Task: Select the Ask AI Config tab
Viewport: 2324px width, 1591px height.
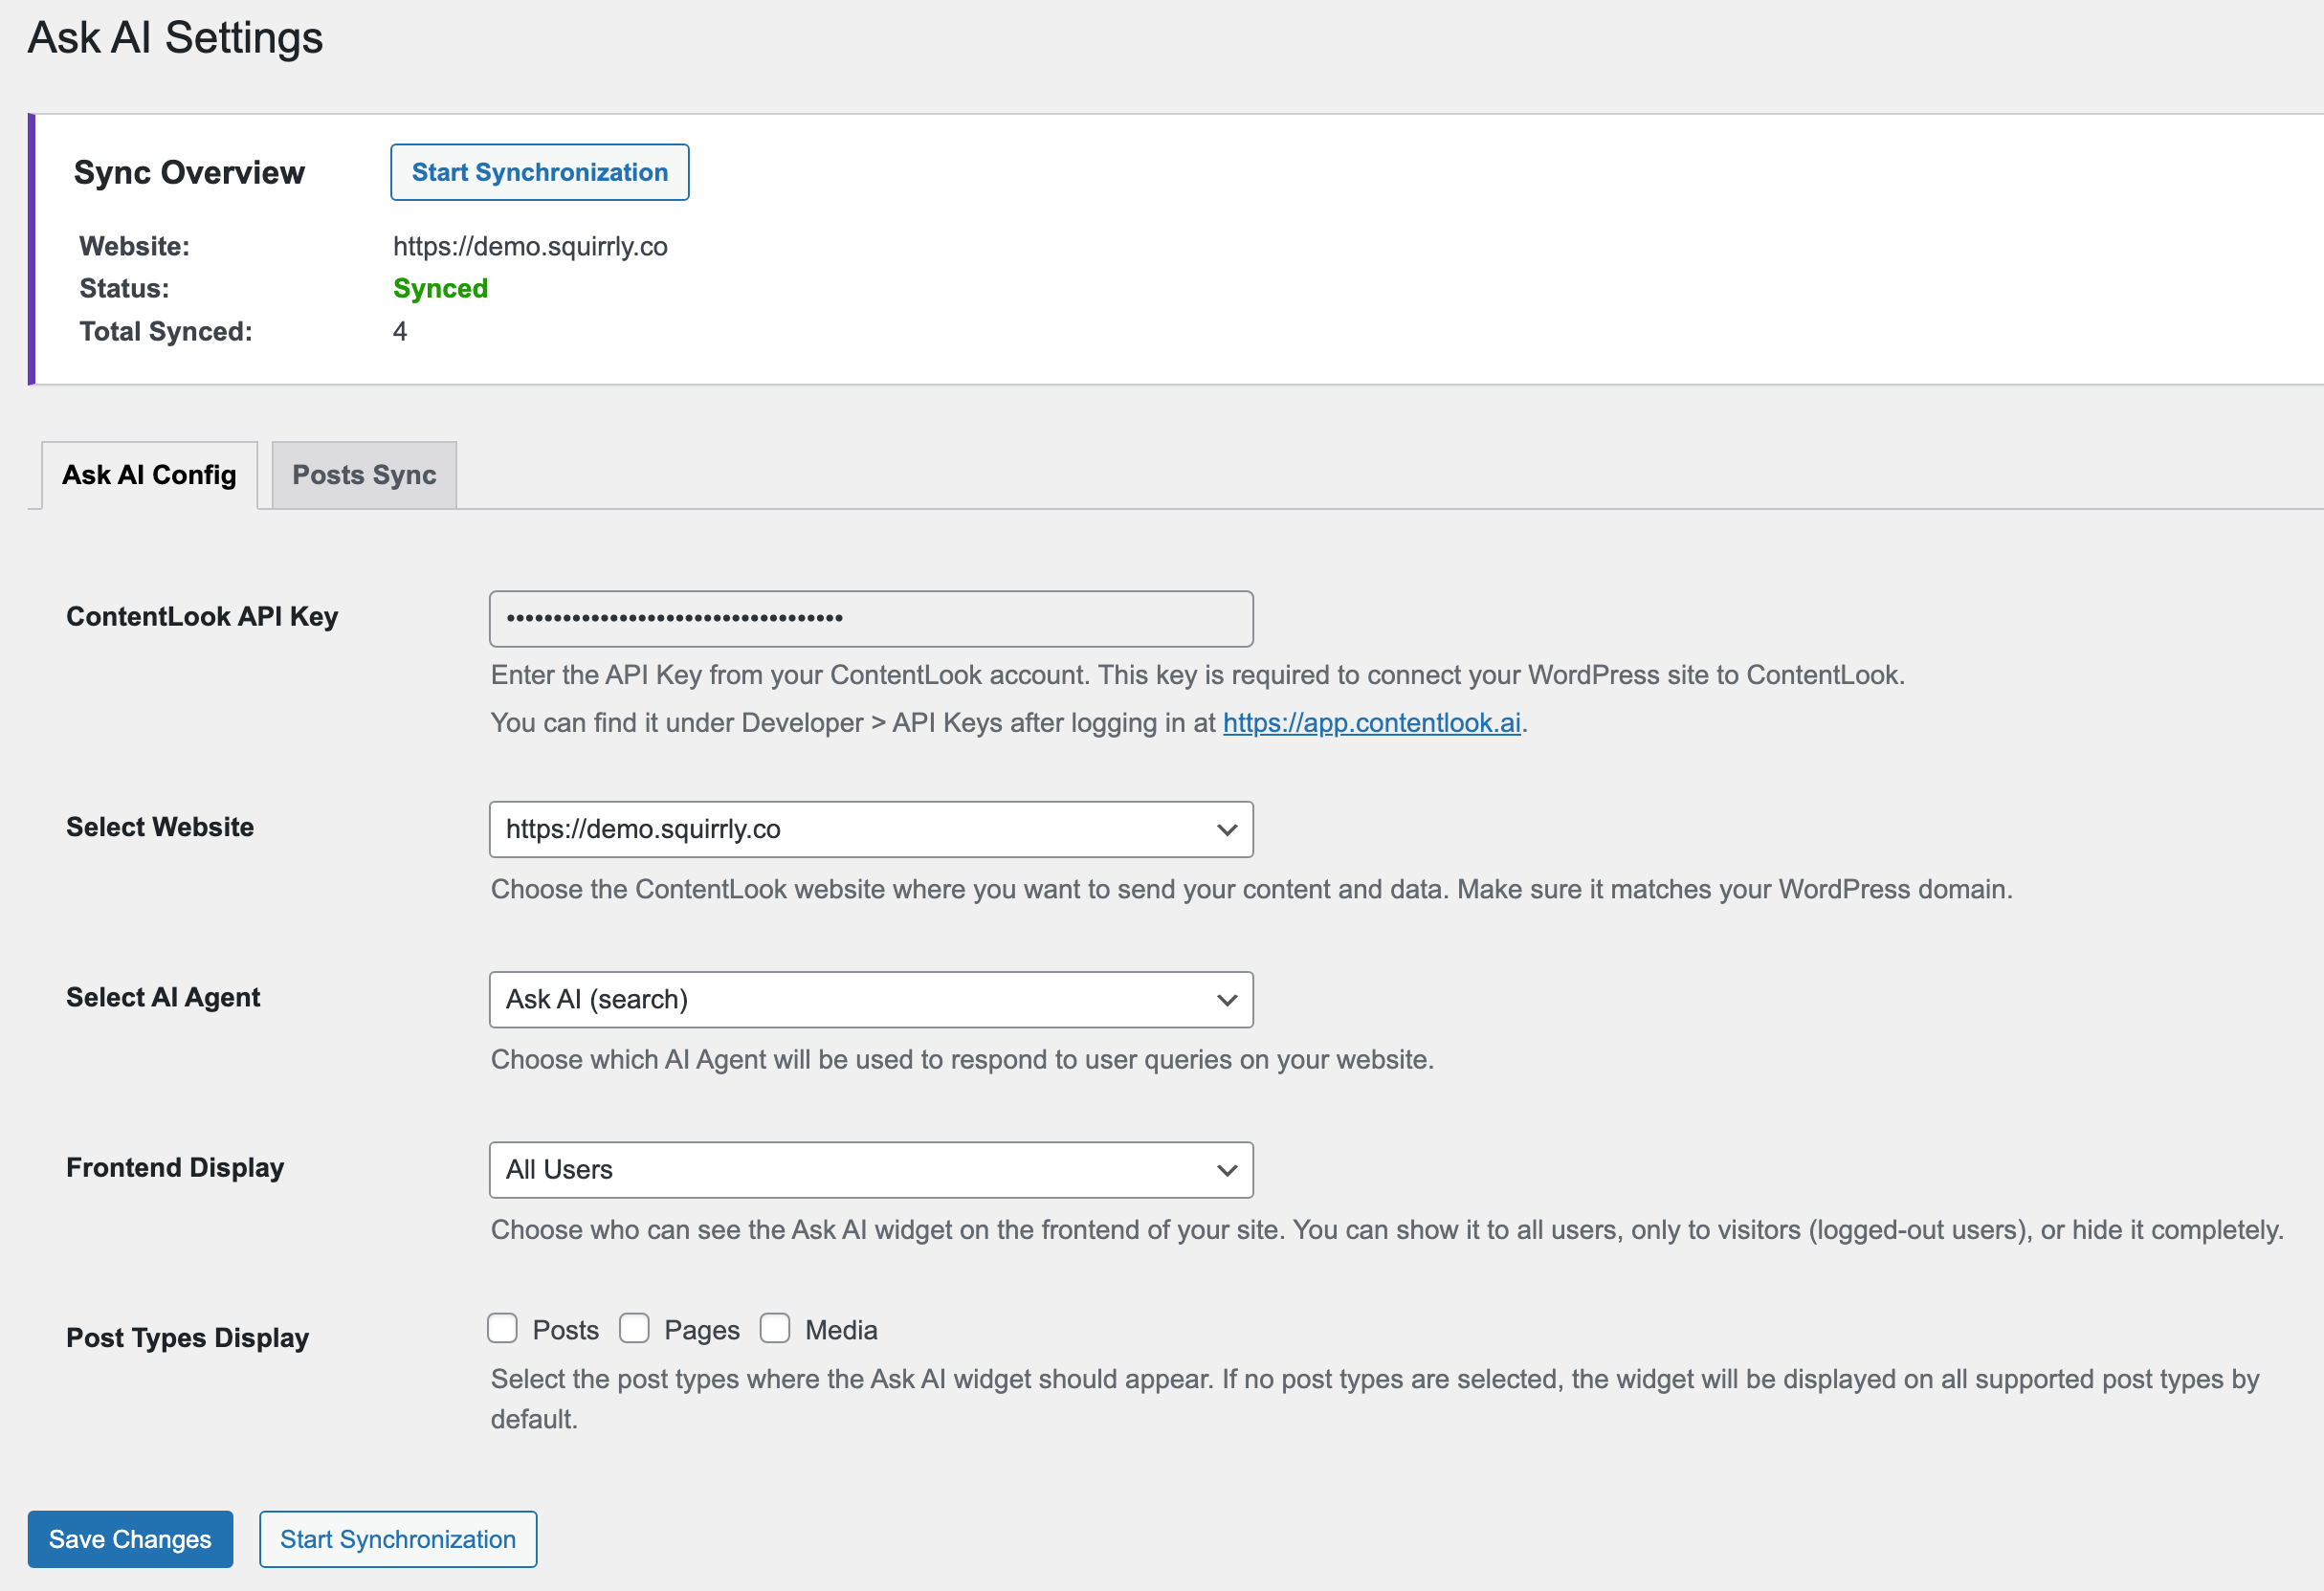Action: (149, 475)
